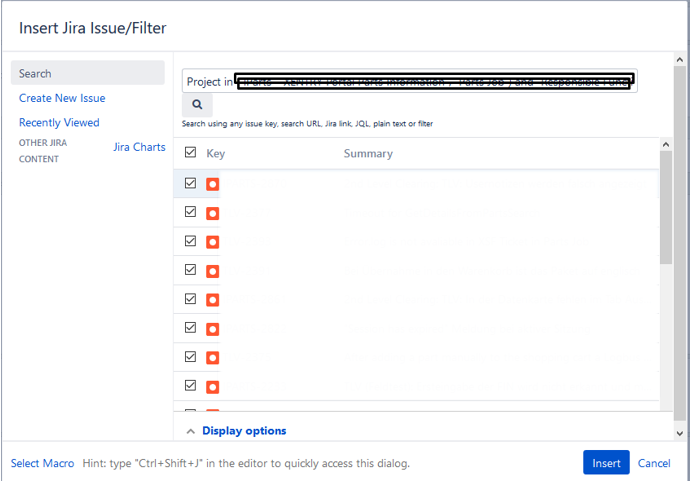This screenshot has height=481, width=694.
Task: Click the bug icon in the eighth issue row
Action: [x=212, y=387]
